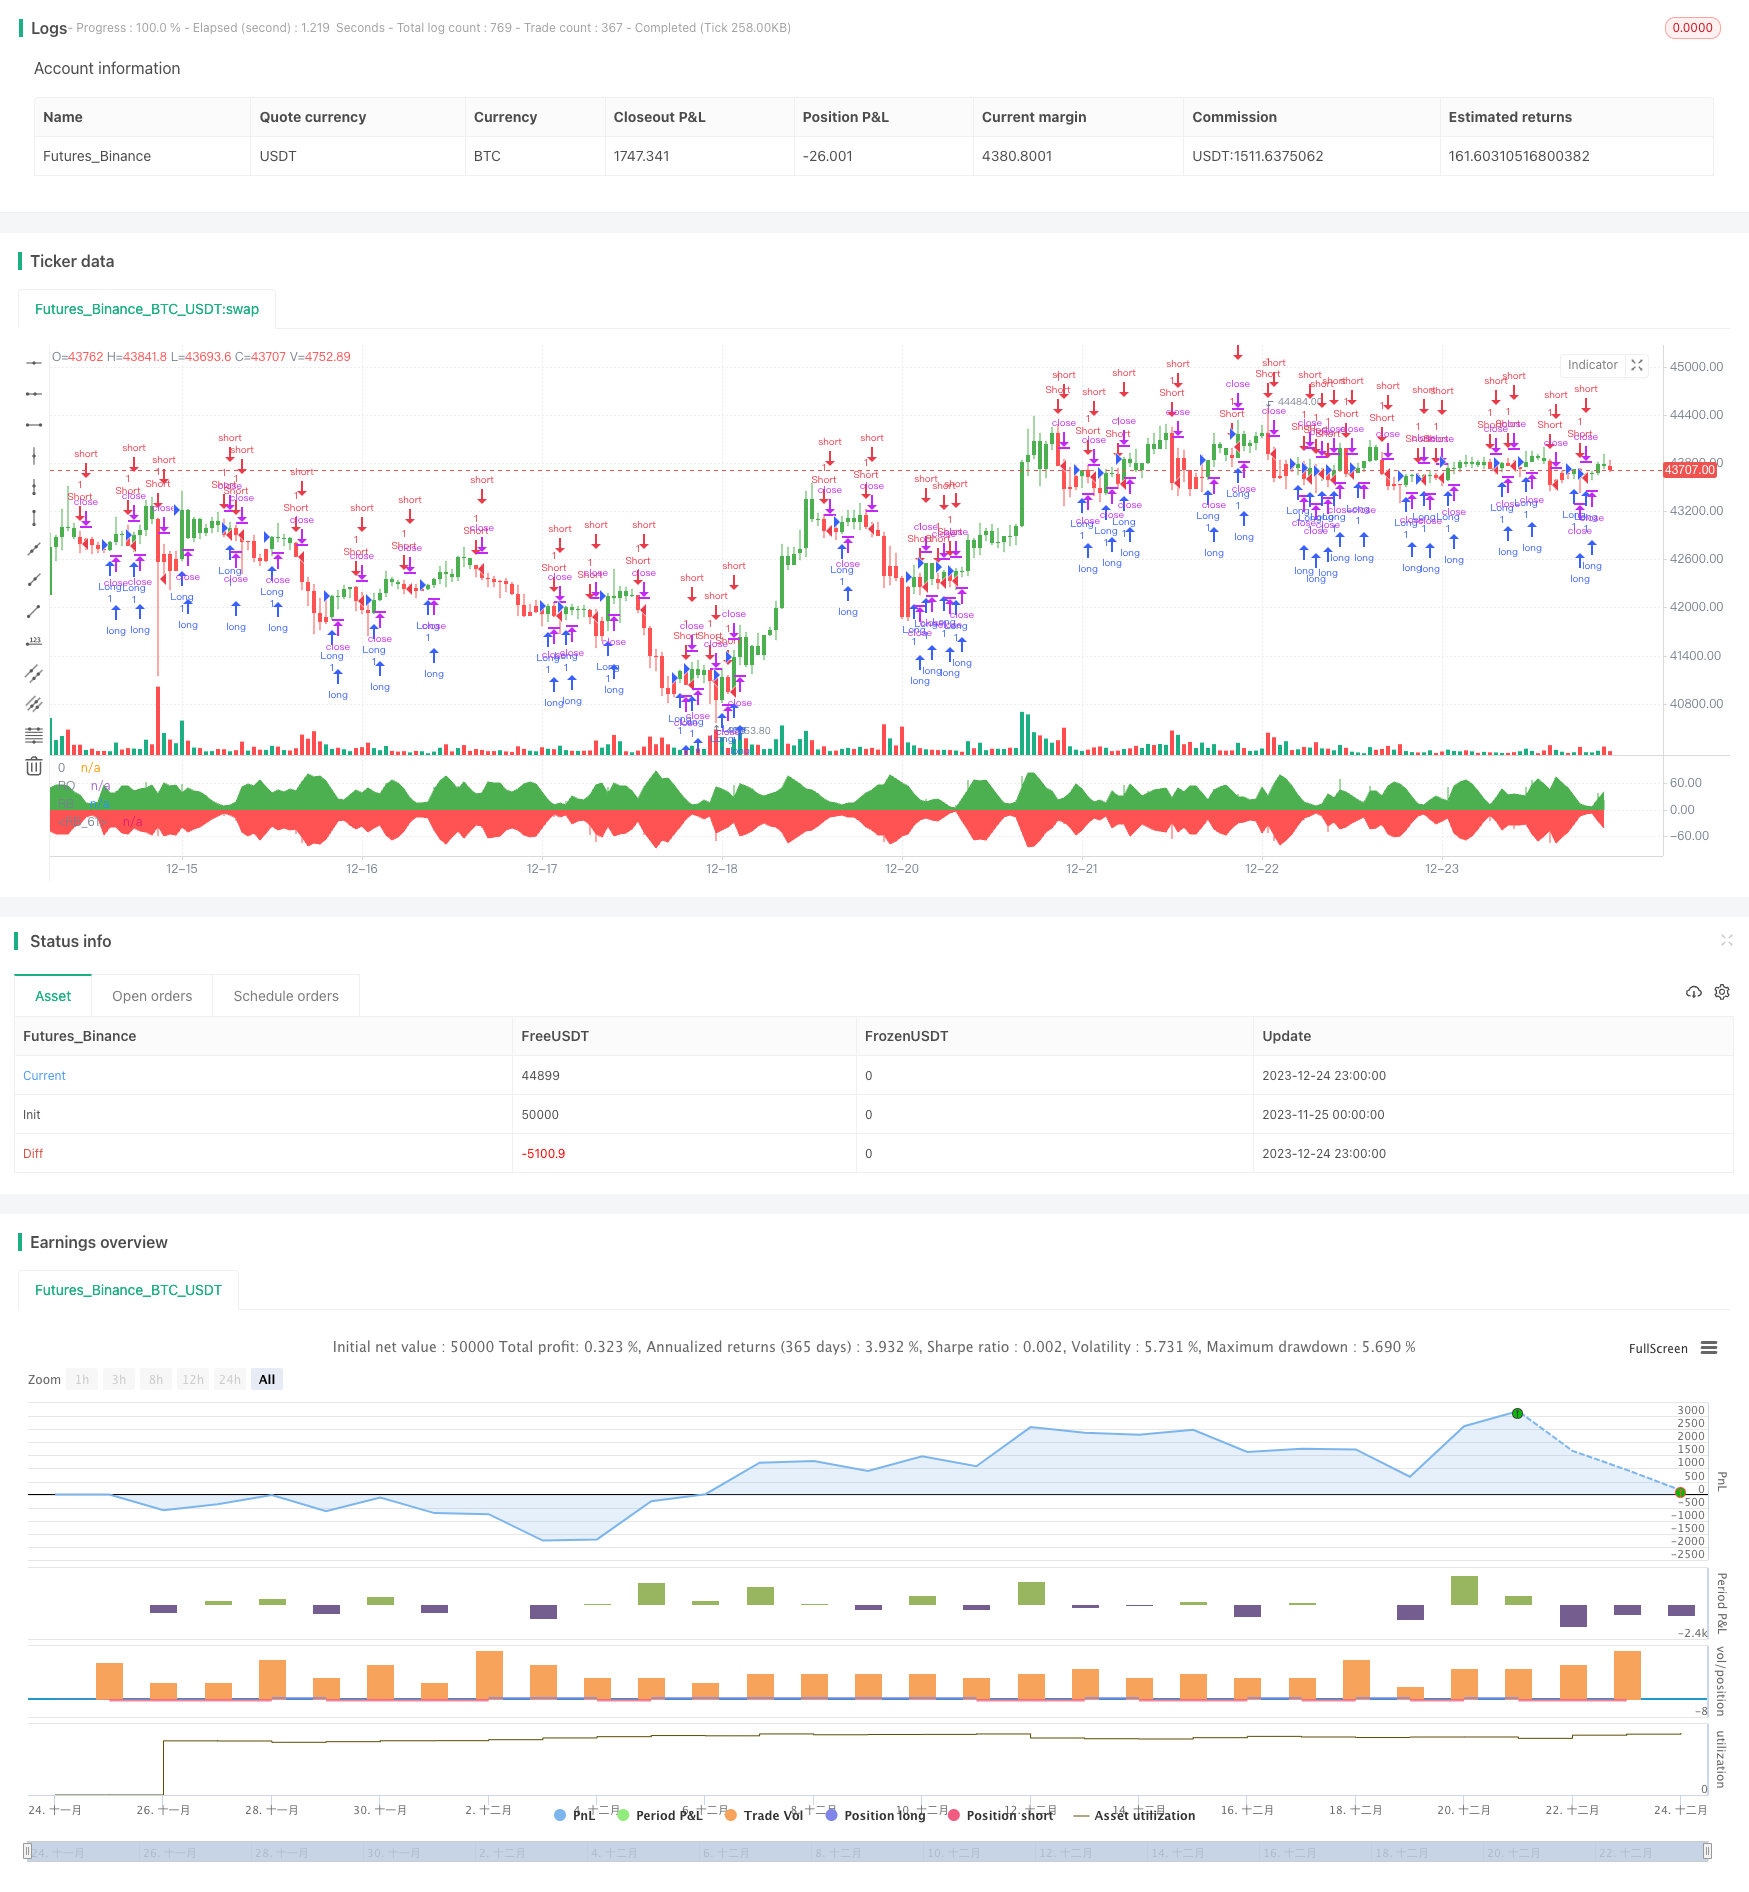Screen dimensions: 1749x1892
Task: Pick the Fibonacci retracement lines tool
Action: (34, 735)
